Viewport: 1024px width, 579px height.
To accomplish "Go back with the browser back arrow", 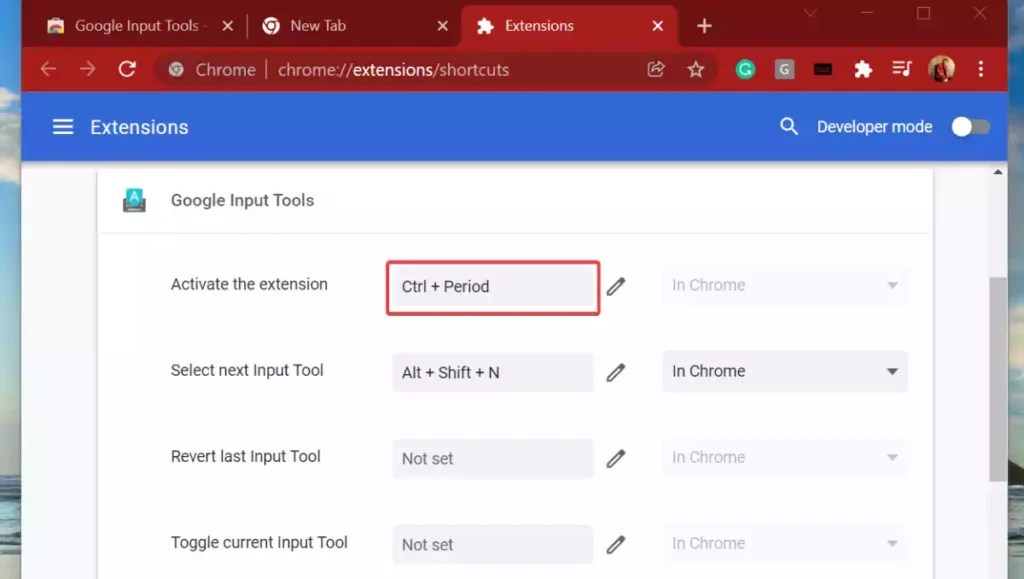I will (48, 69).
